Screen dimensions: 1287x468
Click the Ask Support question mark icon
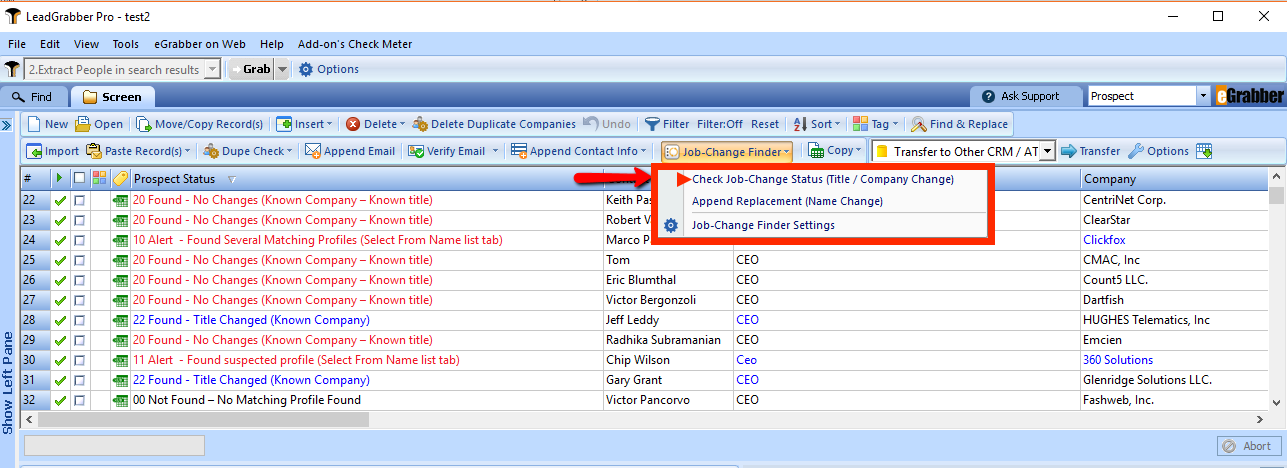click(x=989, y=96)
